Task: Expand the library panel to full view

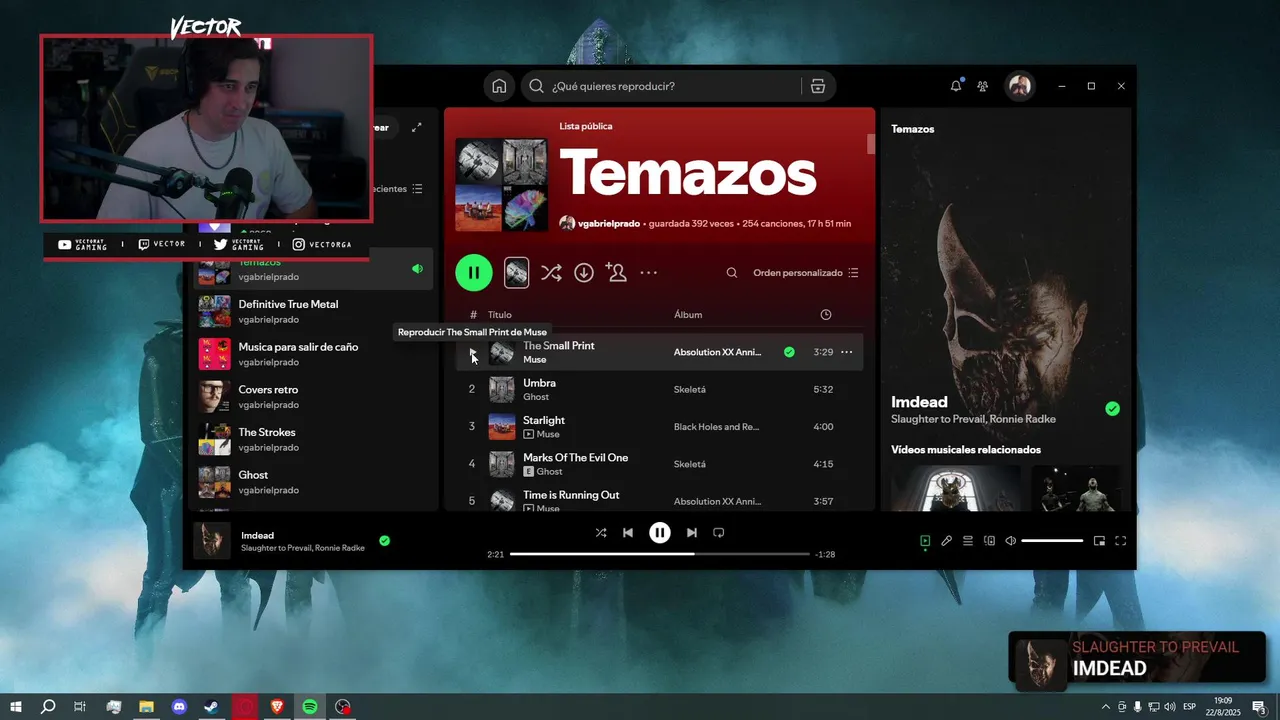Action: point(417,127)
